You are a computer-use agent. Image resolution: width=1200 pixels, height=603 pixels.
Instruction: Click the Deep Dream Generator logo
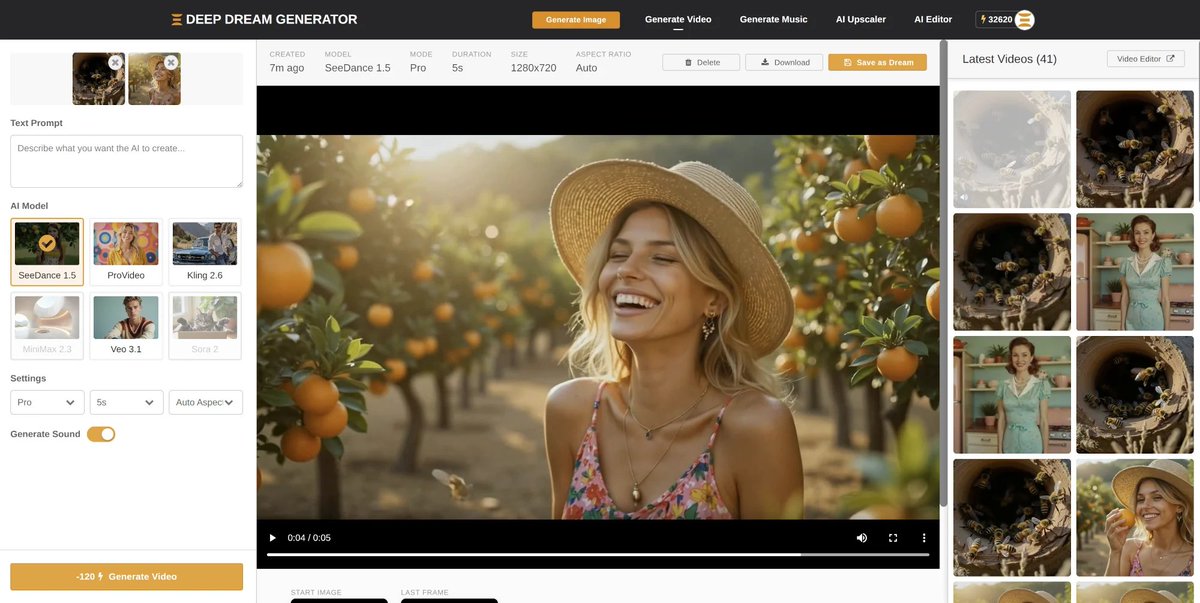point(264,19)
